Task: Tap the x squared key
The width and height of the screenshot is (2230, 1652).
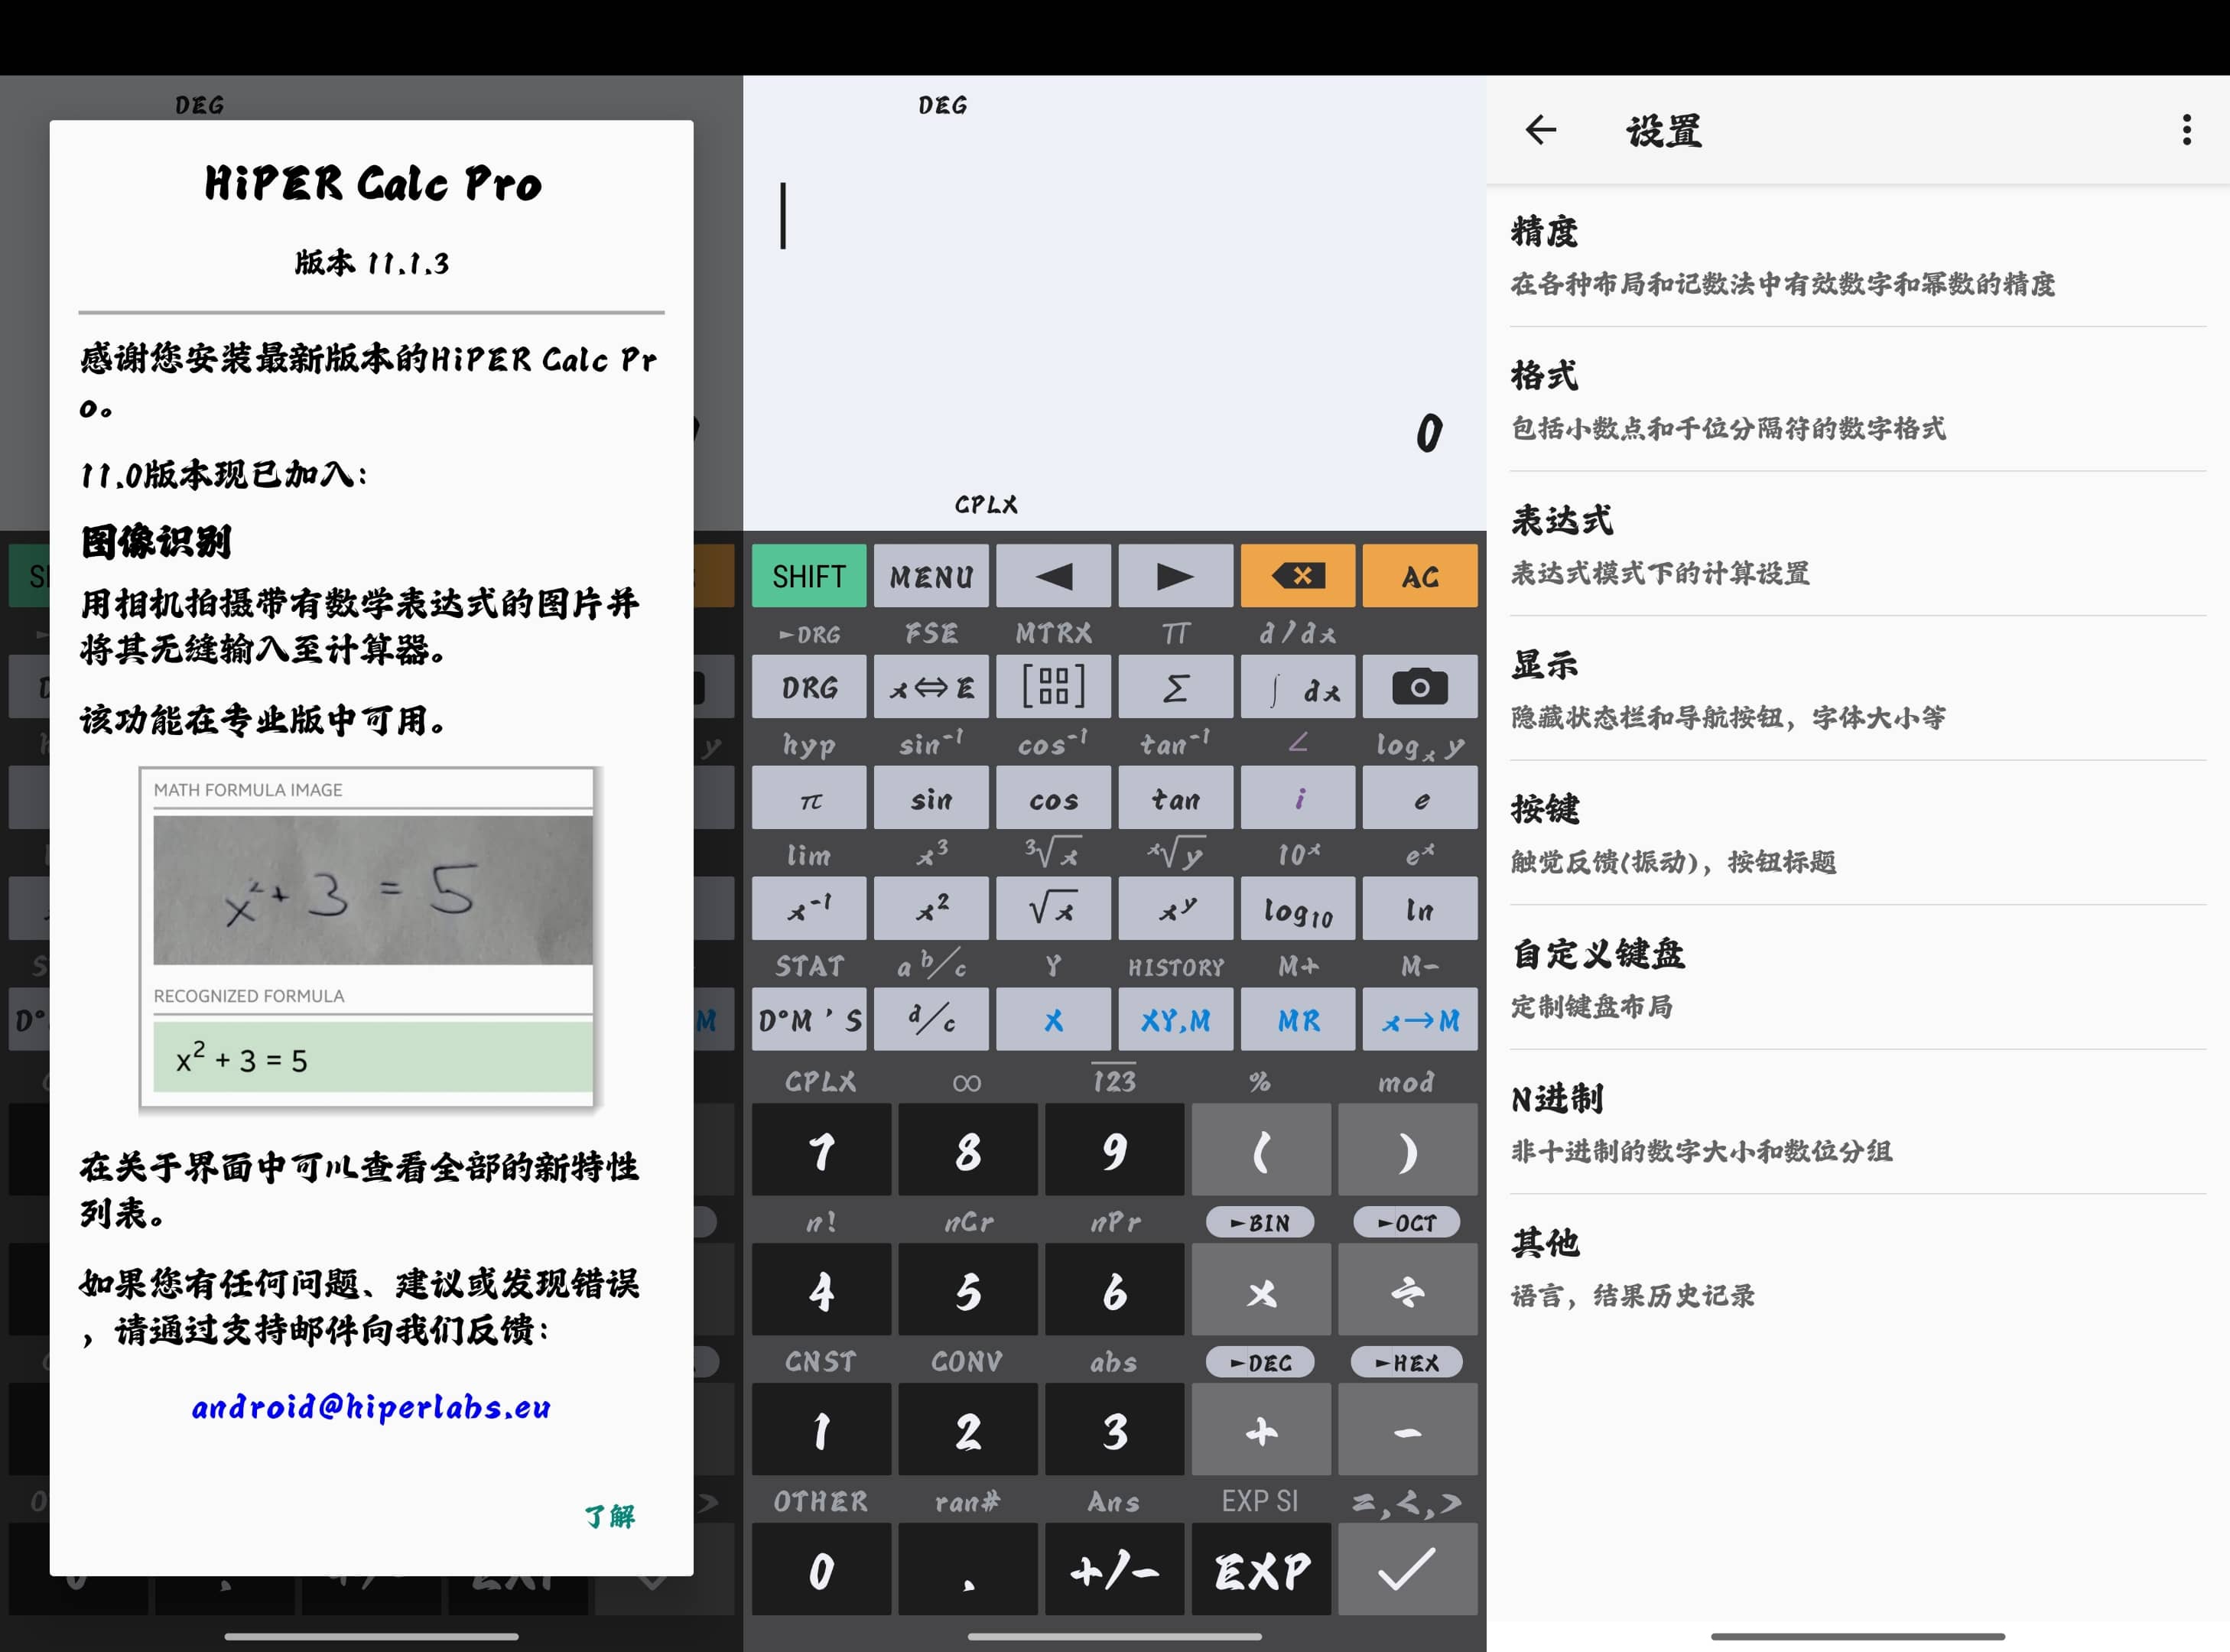Action: tap(931, 909)
